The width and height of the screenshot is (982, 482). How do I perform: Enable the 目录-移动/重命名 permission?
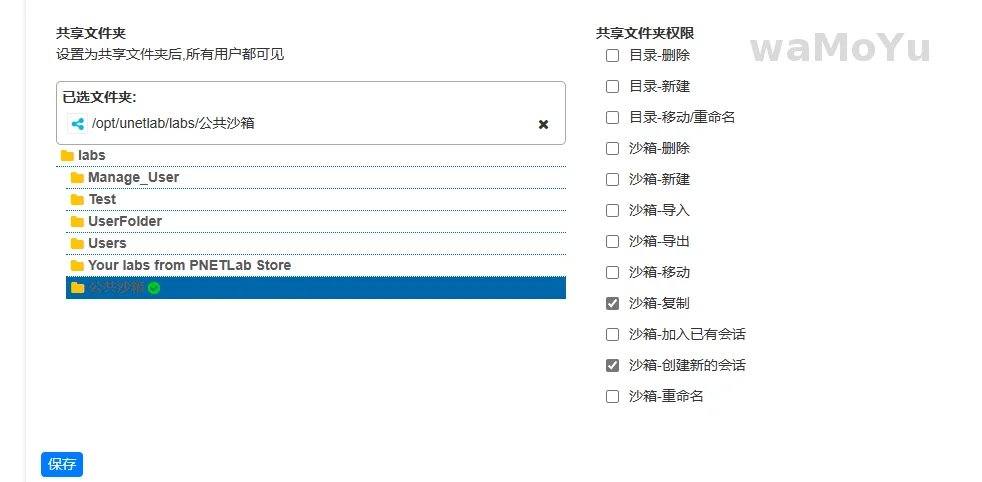click(x=613, y=118)
